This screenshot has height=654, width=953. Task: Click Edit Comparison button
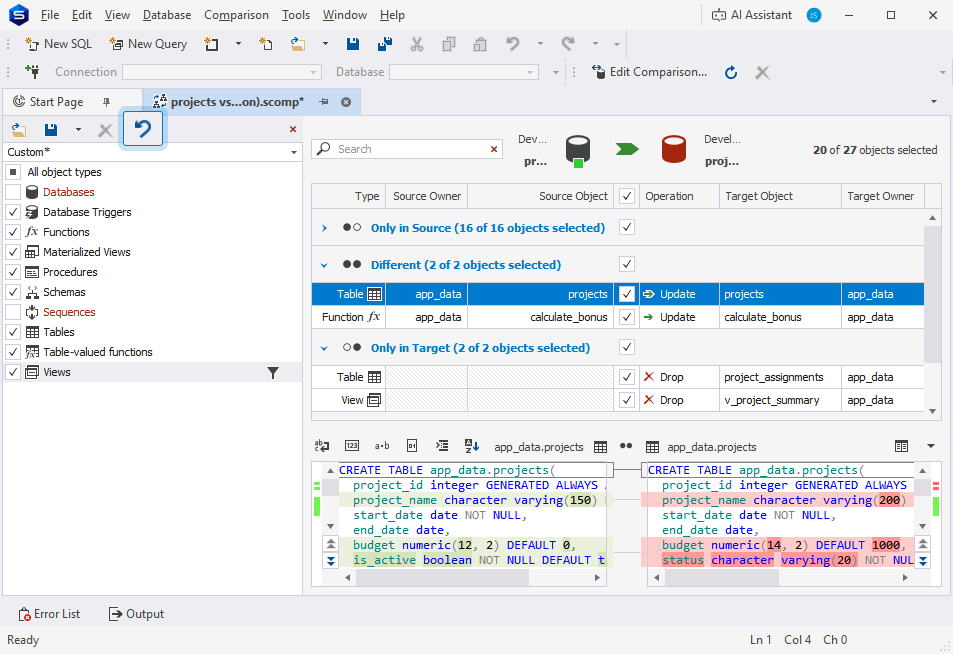tap(649, 72)
